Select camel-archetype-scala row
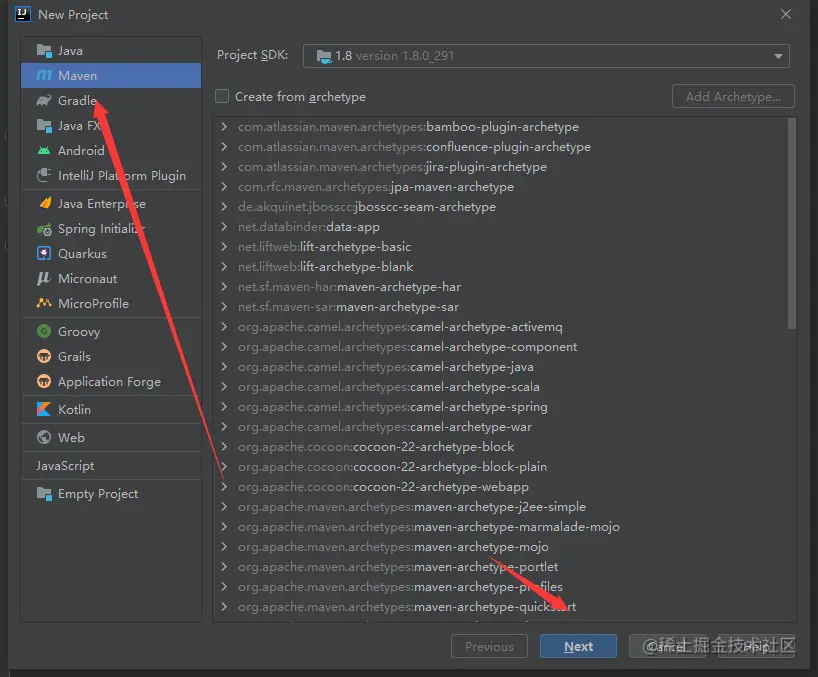 click(x=500, y=386)
